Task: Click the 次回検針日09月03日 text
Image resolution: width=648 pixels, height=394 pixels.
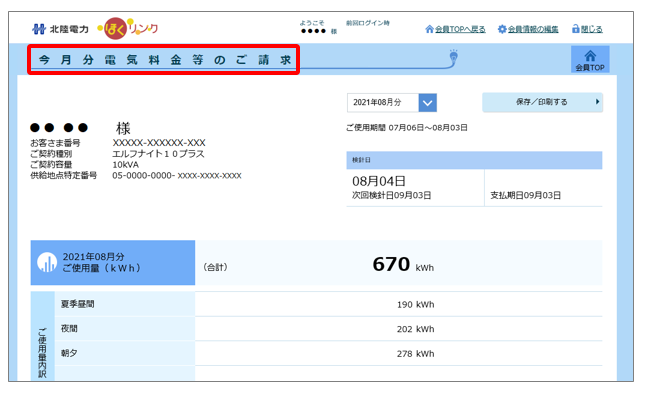Action: pyautogui.click(x=391, y=196)
